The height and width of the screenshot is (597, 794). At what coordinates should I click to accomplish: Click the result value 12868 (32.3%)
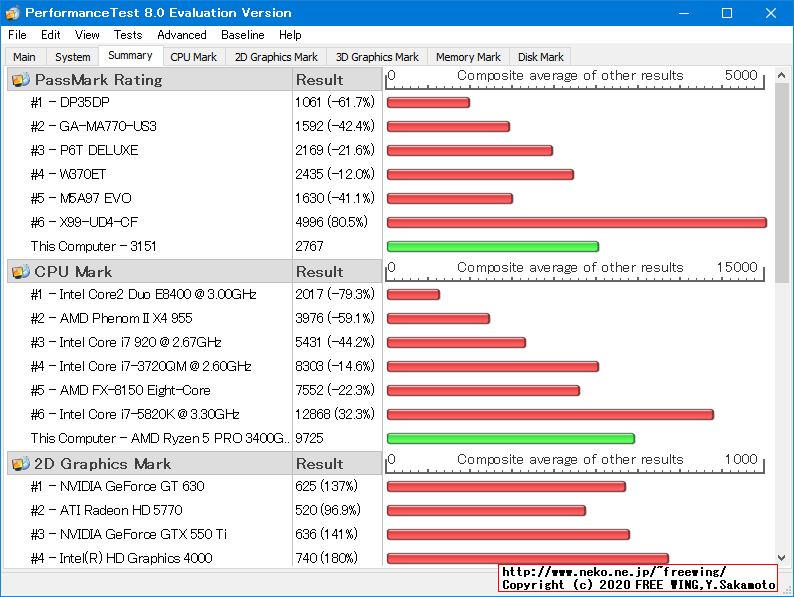pyautogui.click(x=335, y=414)
